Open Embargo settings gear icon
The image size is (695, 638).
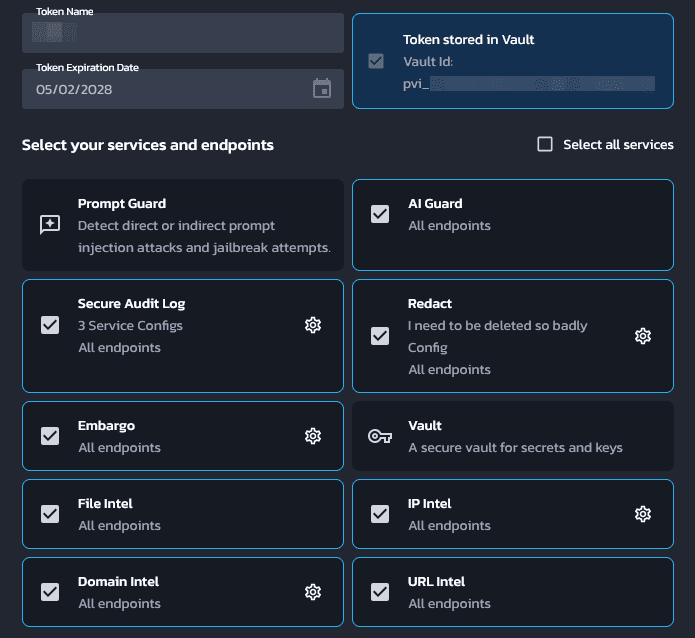(x=313, y=436)
